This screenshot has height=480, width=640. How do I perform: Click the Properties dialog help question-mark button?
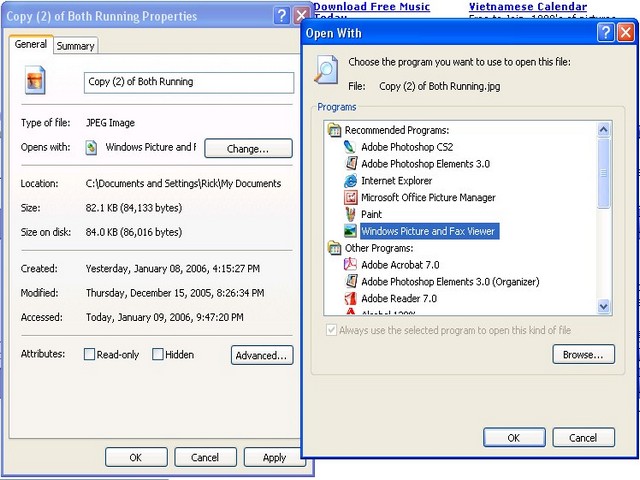(x=282, y=16)
